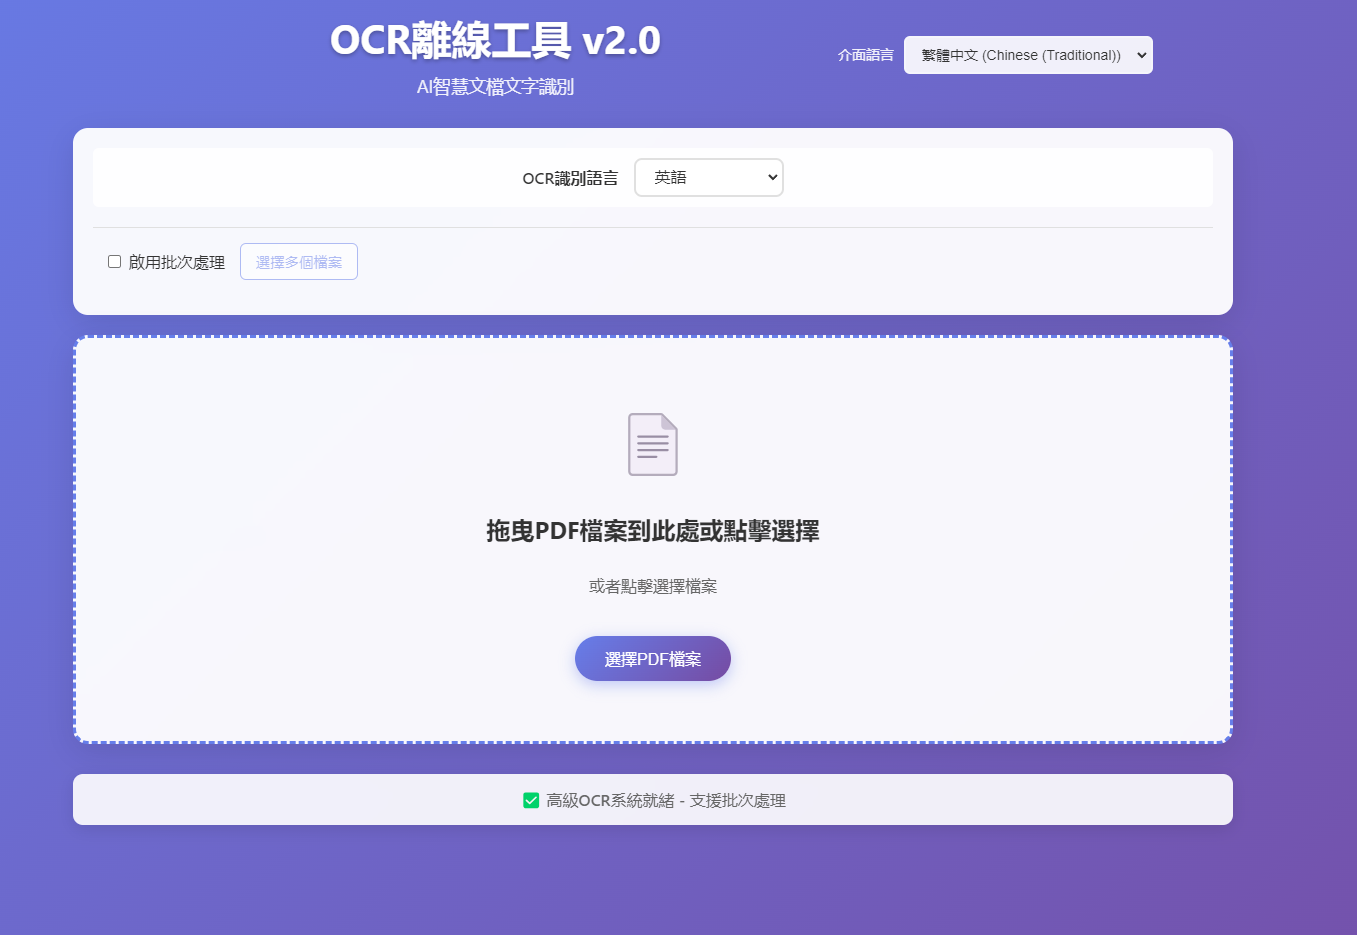This screenshot has height=935, width=1357.
Task: Click the OCR離線工具 v2.0 title
Action: [495, 39]
